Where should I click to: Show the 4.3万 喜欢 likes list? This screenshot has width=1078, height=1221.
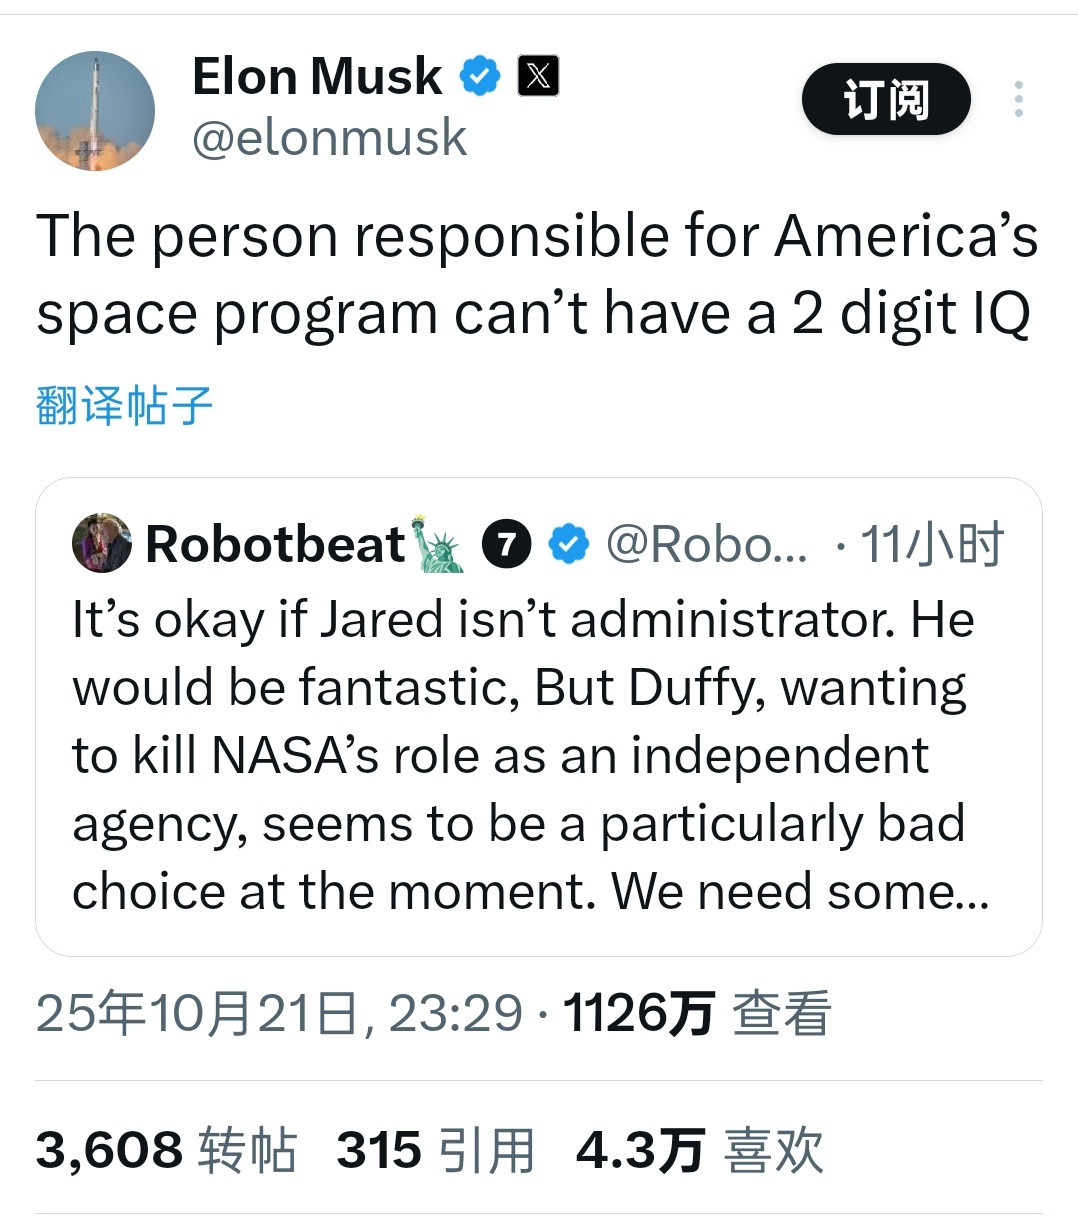point(699,1150)
